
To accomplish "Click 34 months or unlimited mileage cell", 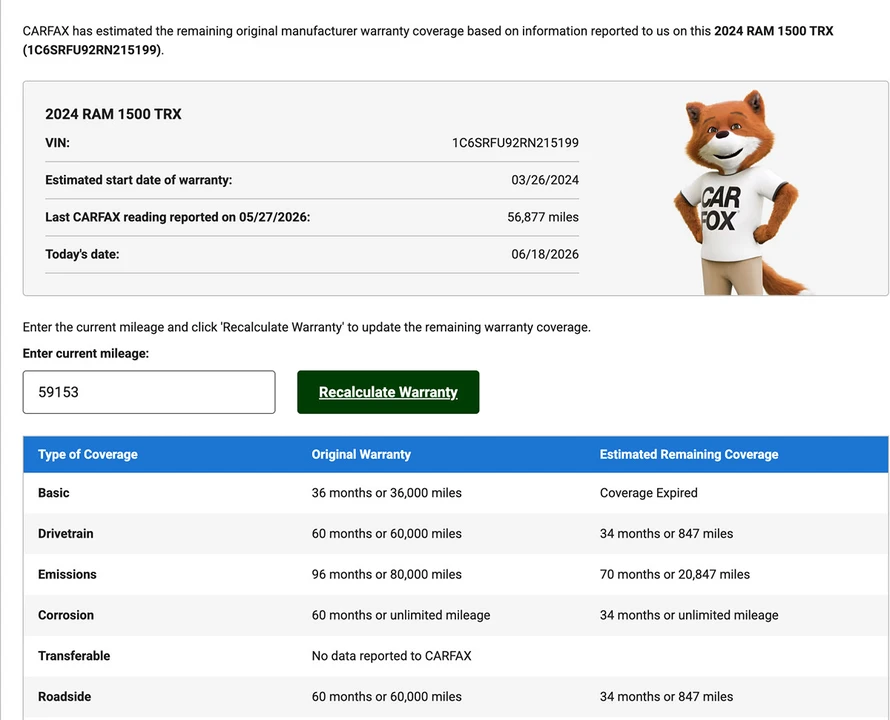I will point(689,615).
